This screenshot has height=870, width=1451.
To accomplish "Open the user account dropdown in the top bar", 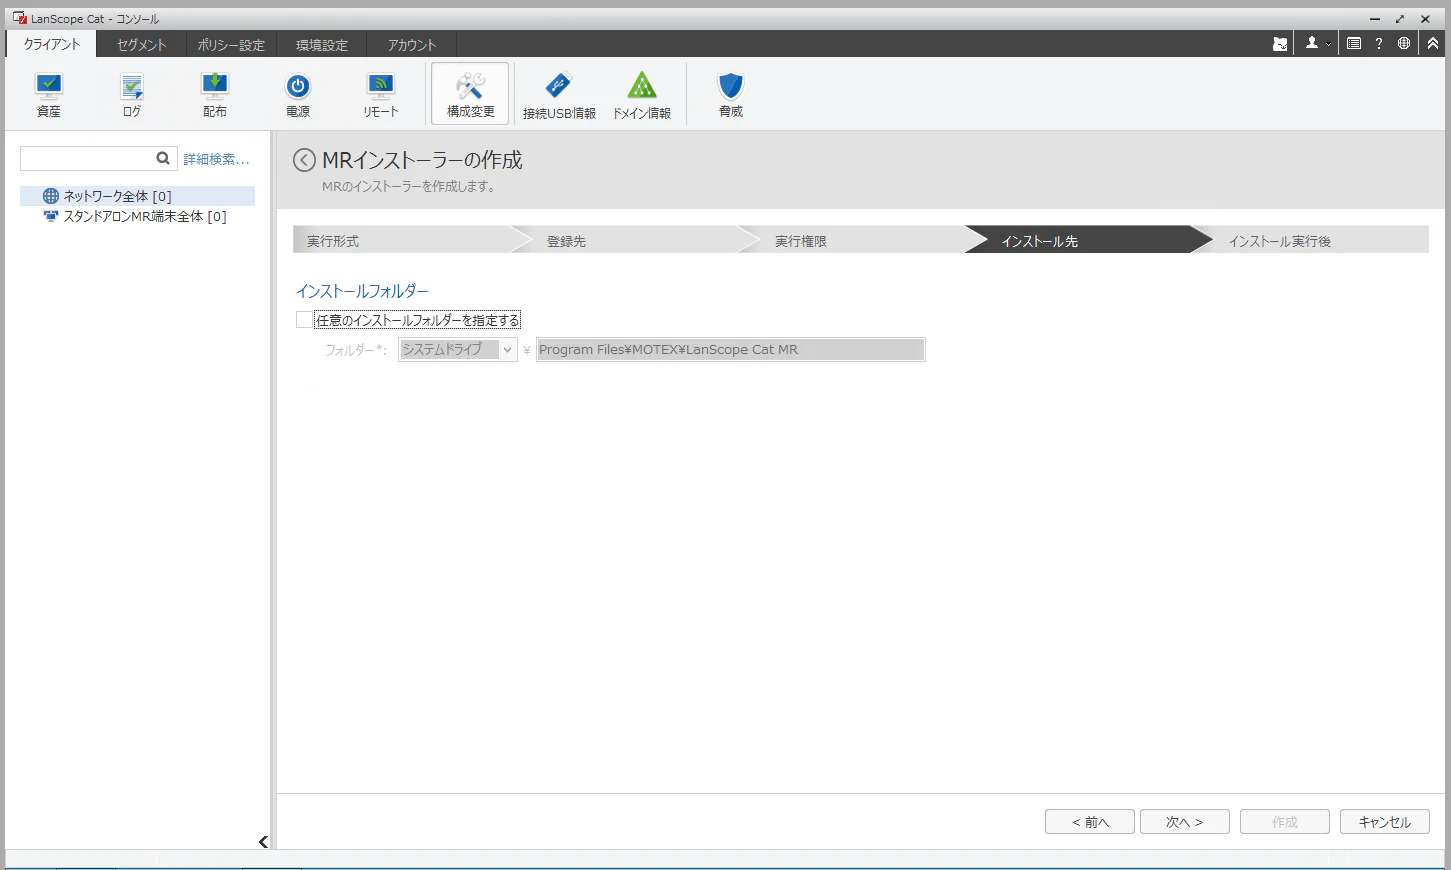I will (1318, 44).
